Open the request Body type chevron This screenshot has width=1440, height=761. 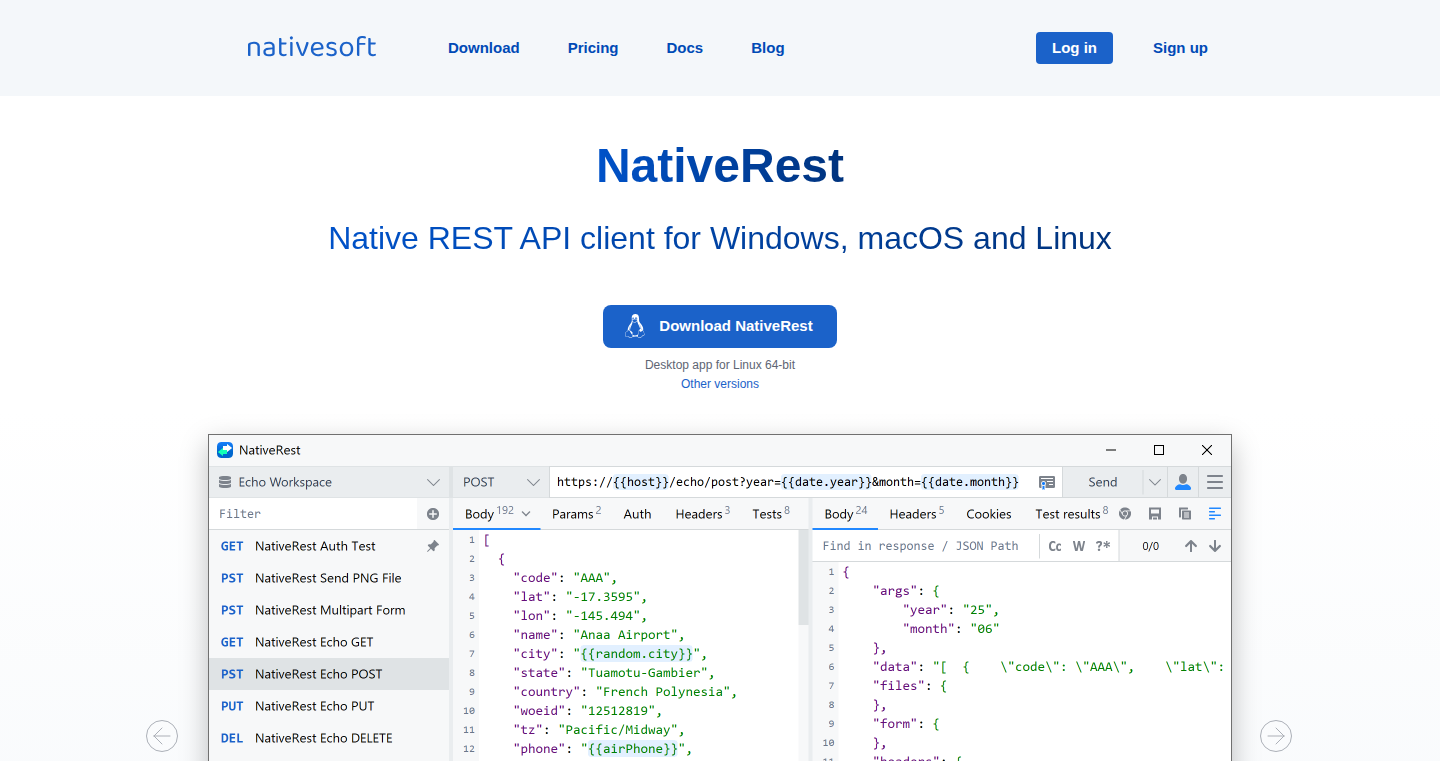click(x=526, y=514)
